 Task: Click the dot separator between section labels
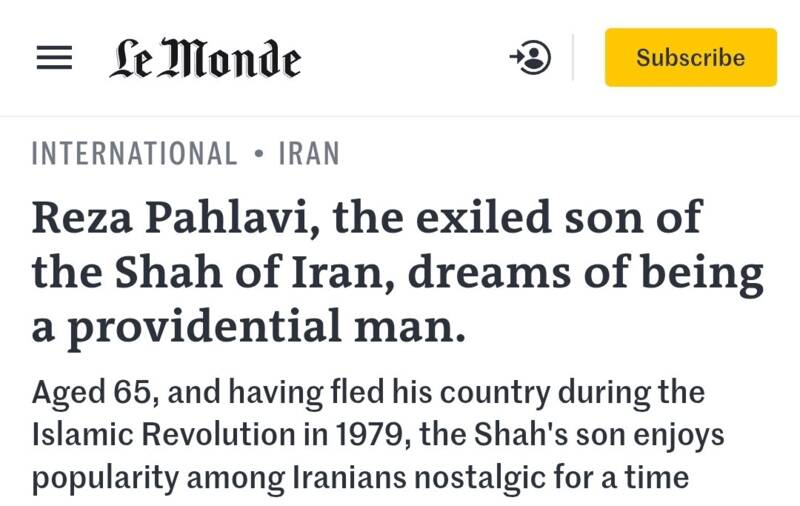tap(259, 155)
